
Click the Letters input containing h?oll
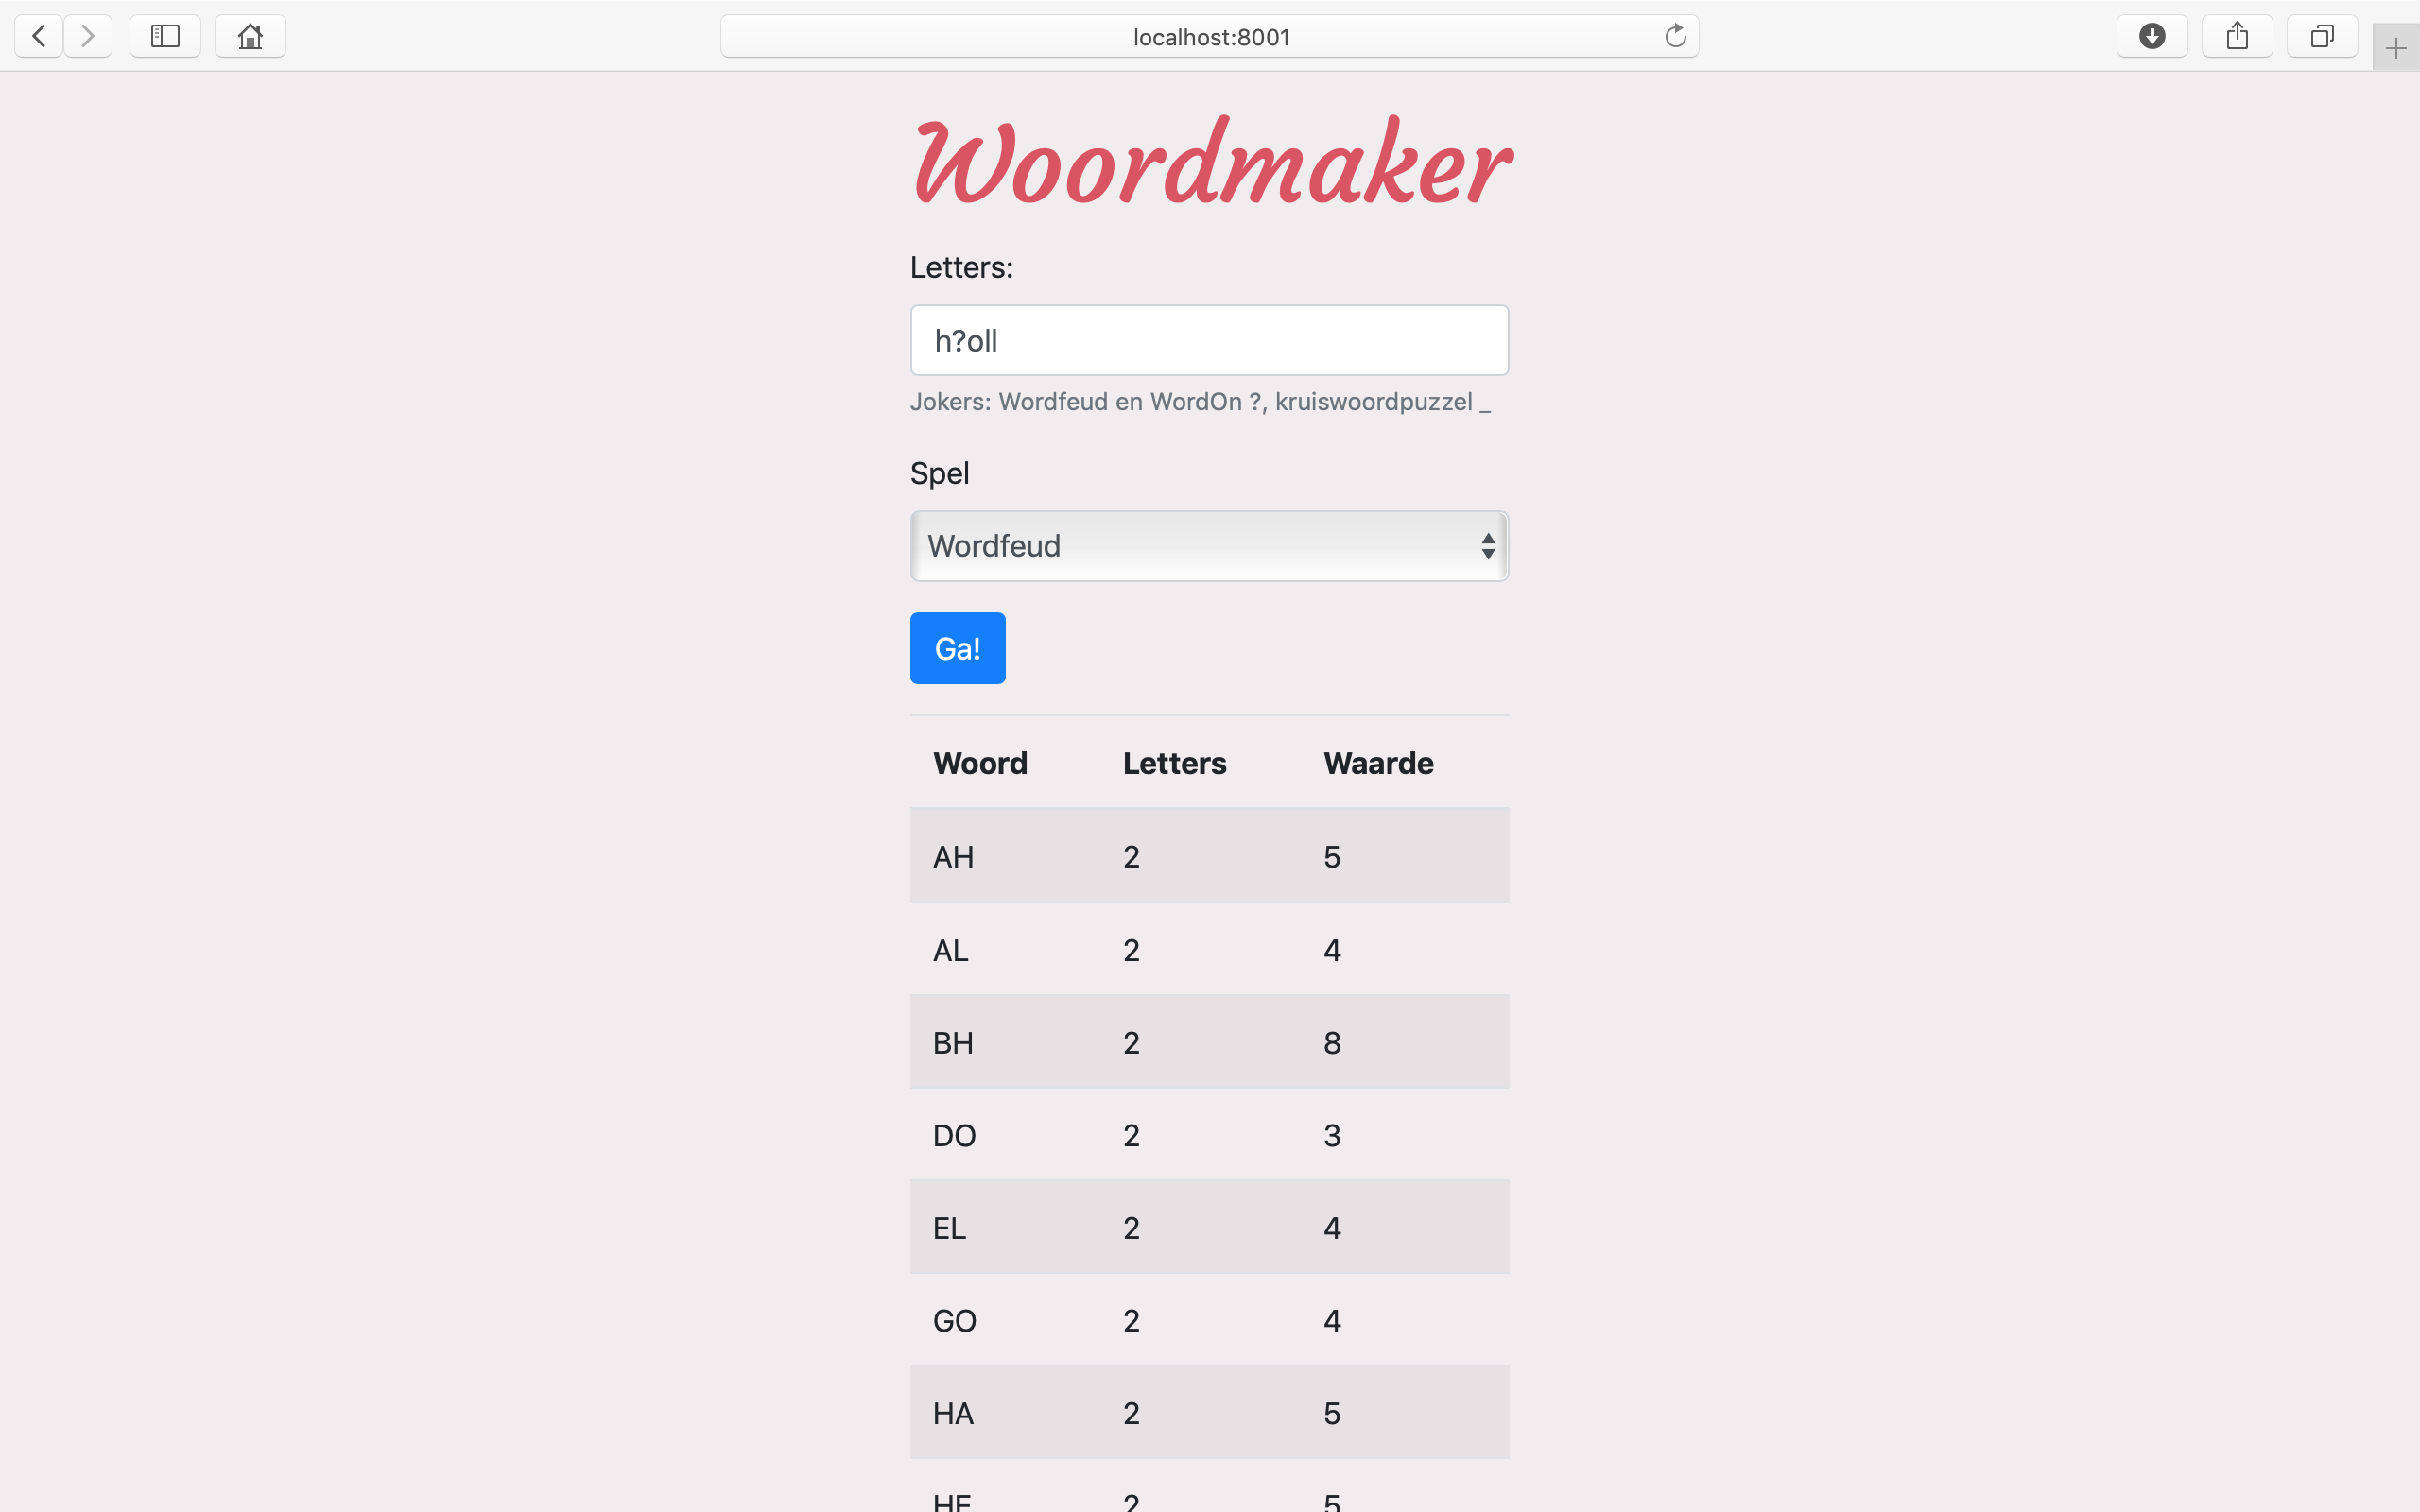point(1209,340)
